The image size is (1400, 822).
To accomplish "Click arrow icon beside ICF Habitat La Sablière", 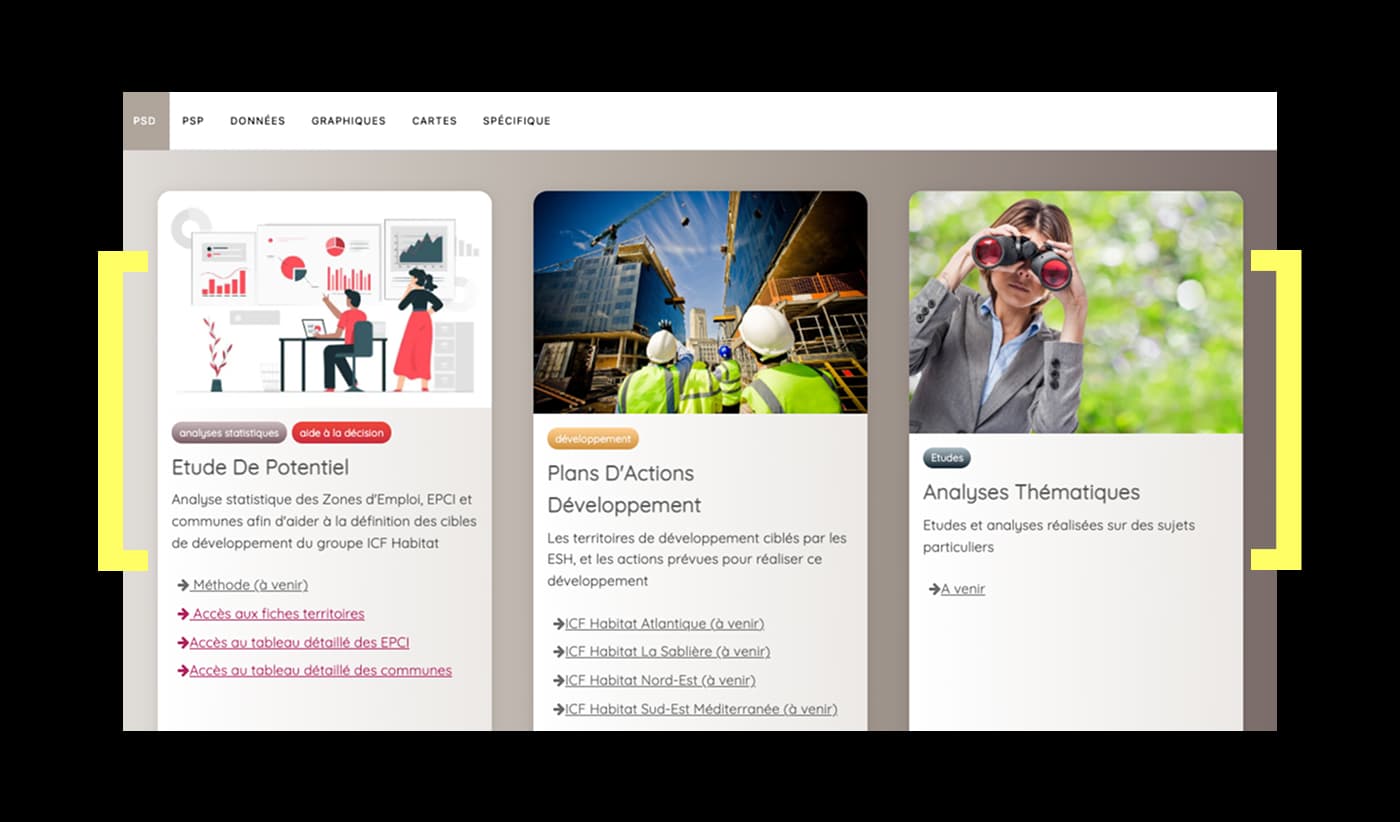I will point(559,652).
